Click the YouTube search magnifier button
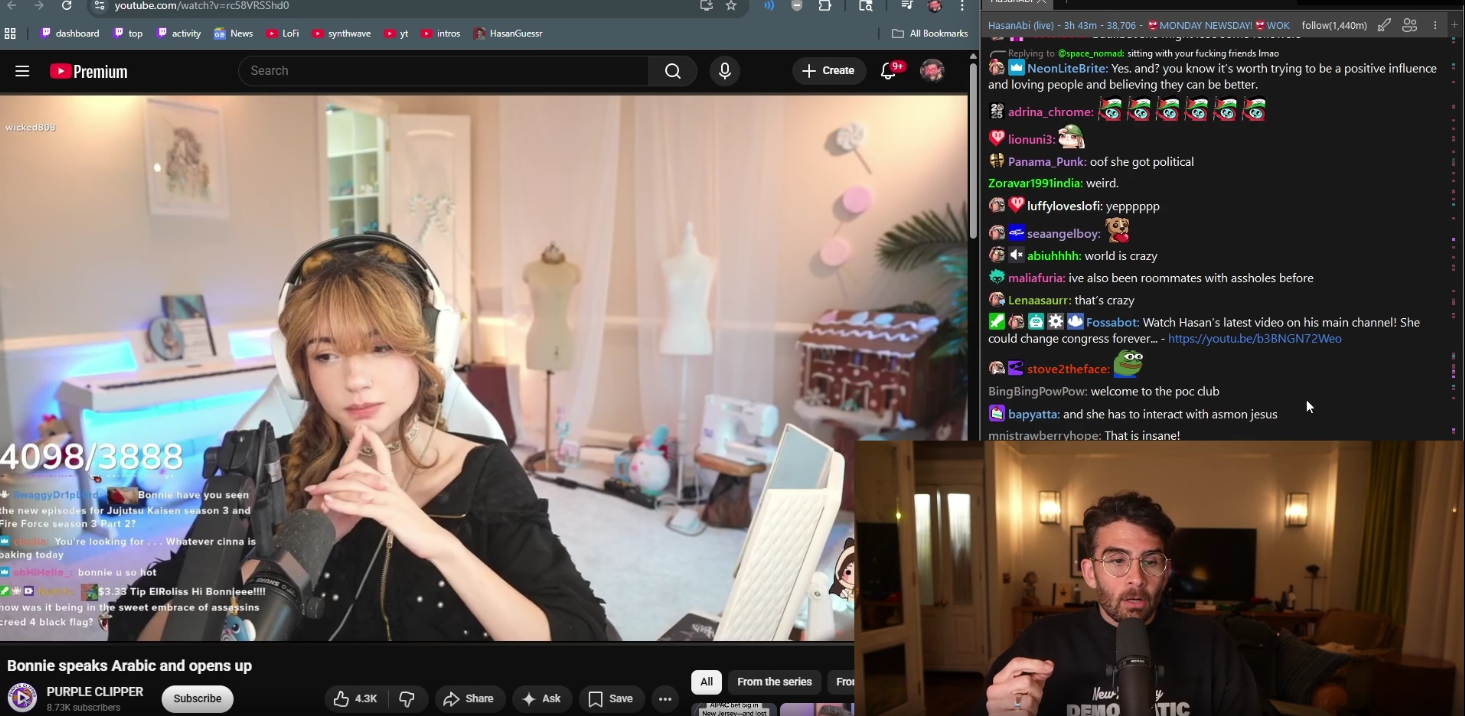Image resolution: width=1465 pixels, height=716 pixels. (x=673, y=71)
